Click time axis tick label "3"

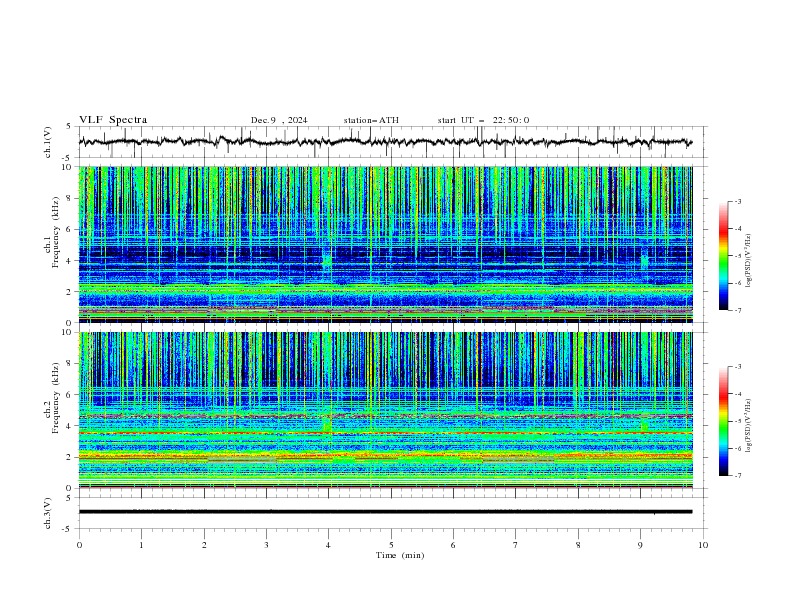(266, 545)
